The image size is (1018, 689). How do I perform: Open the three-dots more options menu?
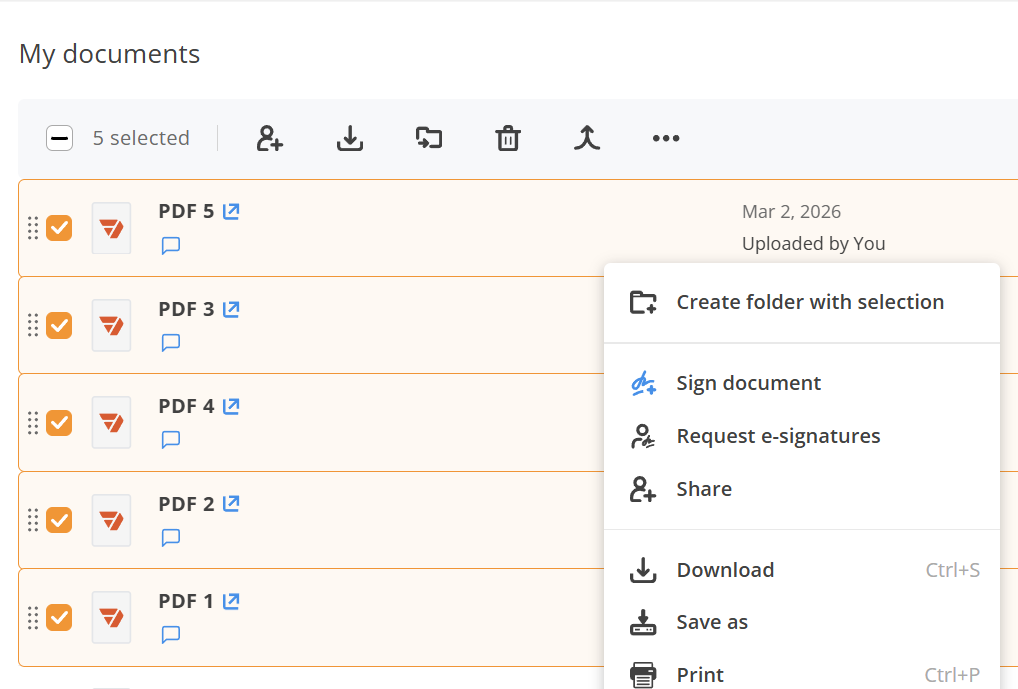pos(666,138)
